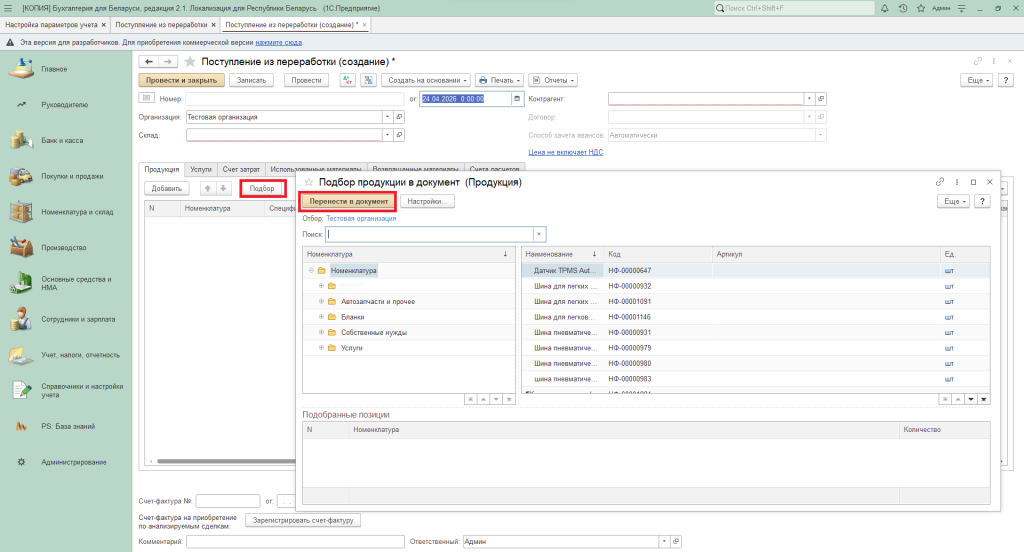This screenshot has width=1024, height=552.
Task: Star the Подбор продукции dialog as favorite
Action: (x=309, y=183)
